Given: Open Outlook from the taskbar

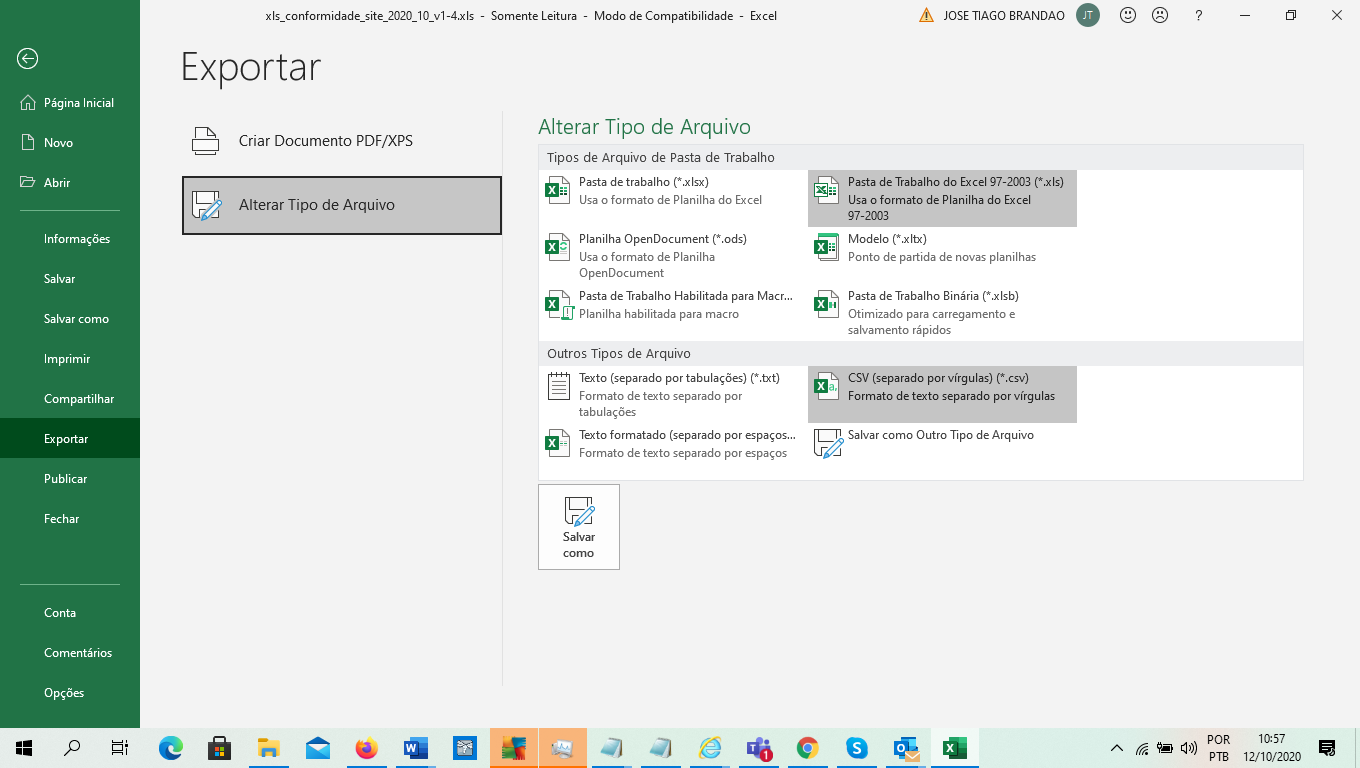Looking at the screenshot, I should (x=906, y=747).
